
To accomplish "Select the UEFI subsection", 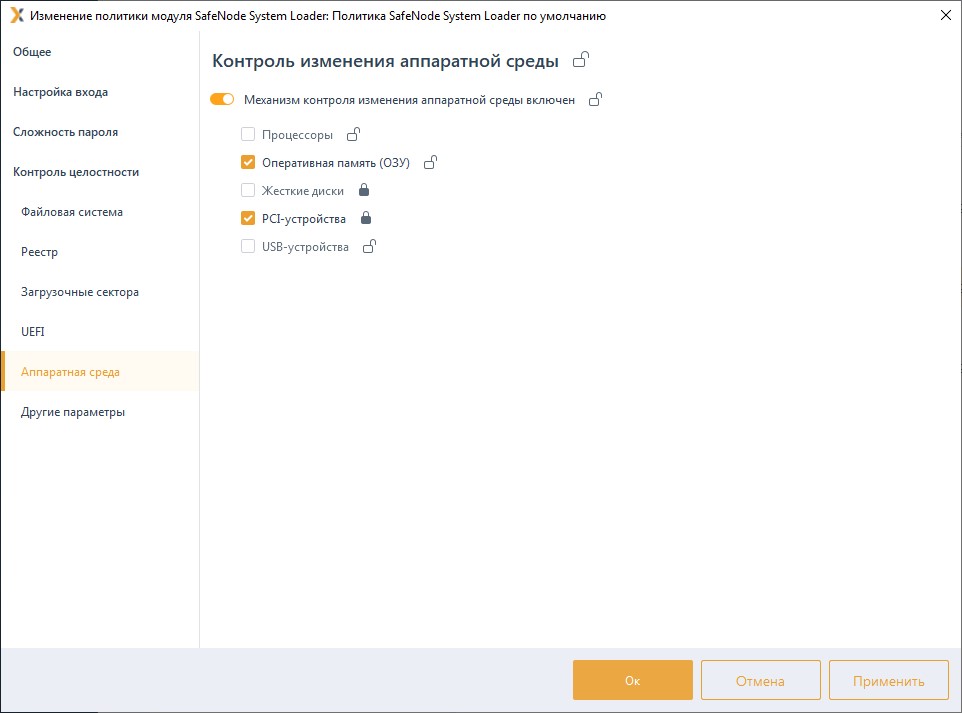I will pyautogui.click(x=99, y=332).
